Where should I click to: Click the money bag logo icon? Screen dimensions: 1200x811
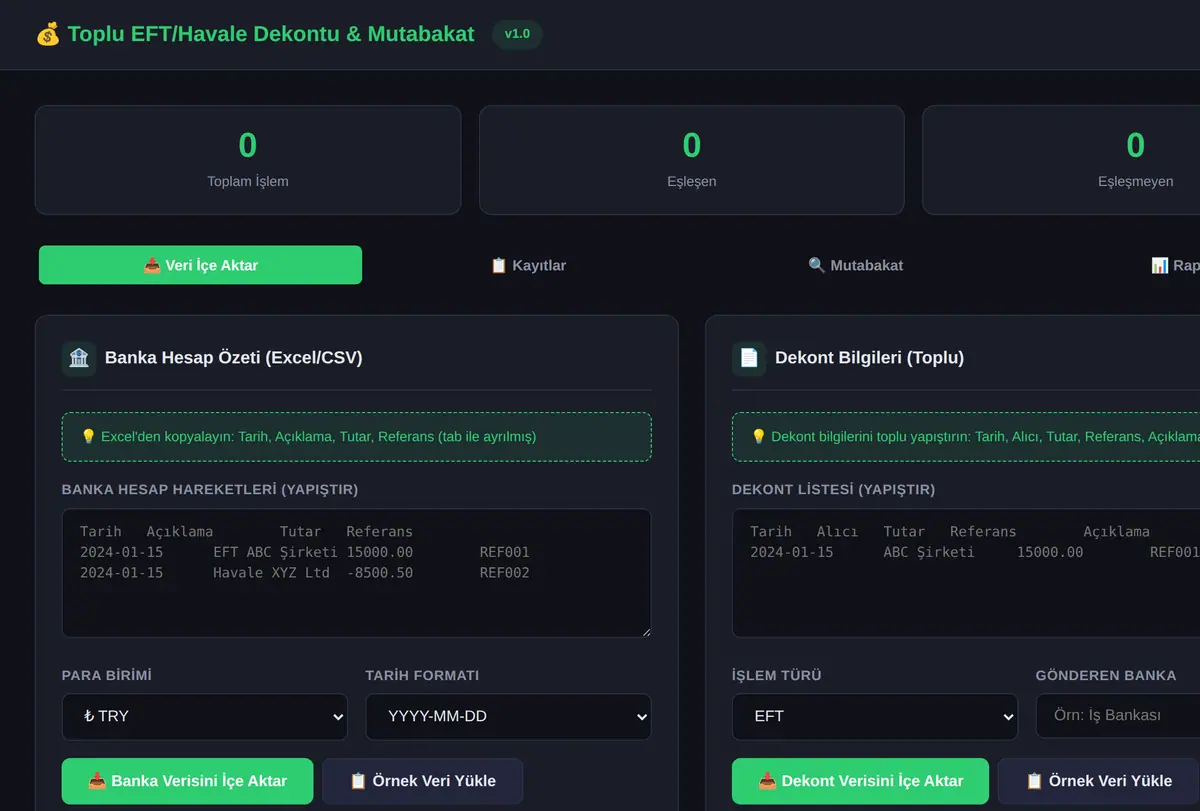pos(48,34)
